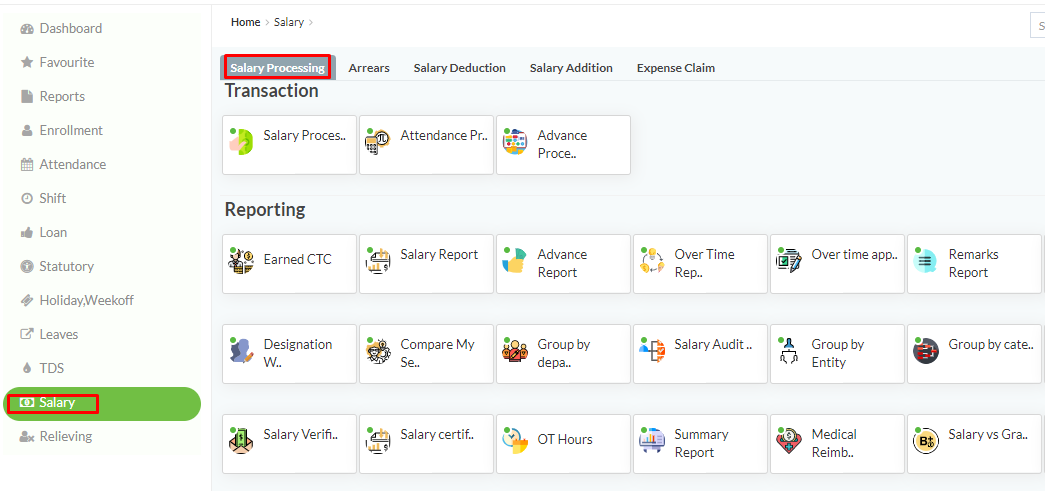Screen dimensions: 1045x491
Task: Click the Reports document icon
Action: (27, 97)
